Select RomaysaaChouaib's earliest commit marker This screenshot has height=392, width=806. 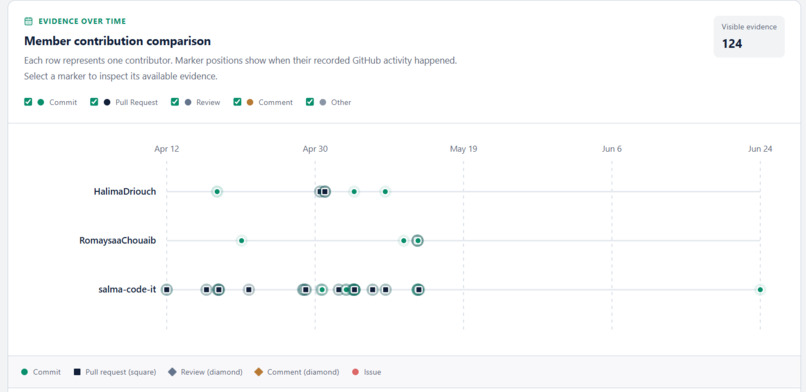click(242, 240)
